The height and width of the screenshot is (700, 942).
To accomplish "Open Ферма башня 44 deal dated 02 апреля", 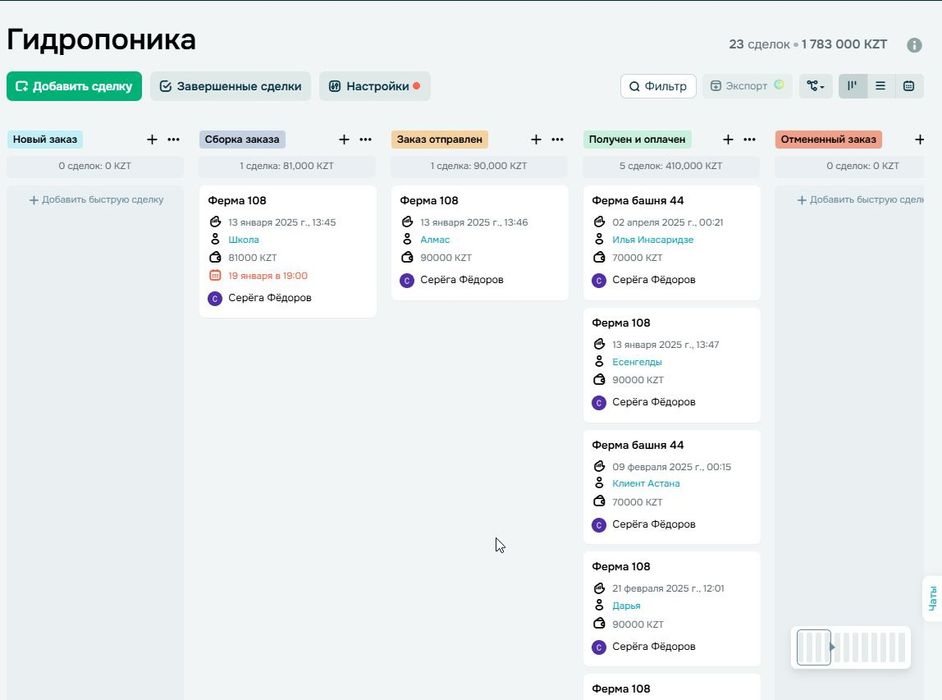I will coord(637,201).
